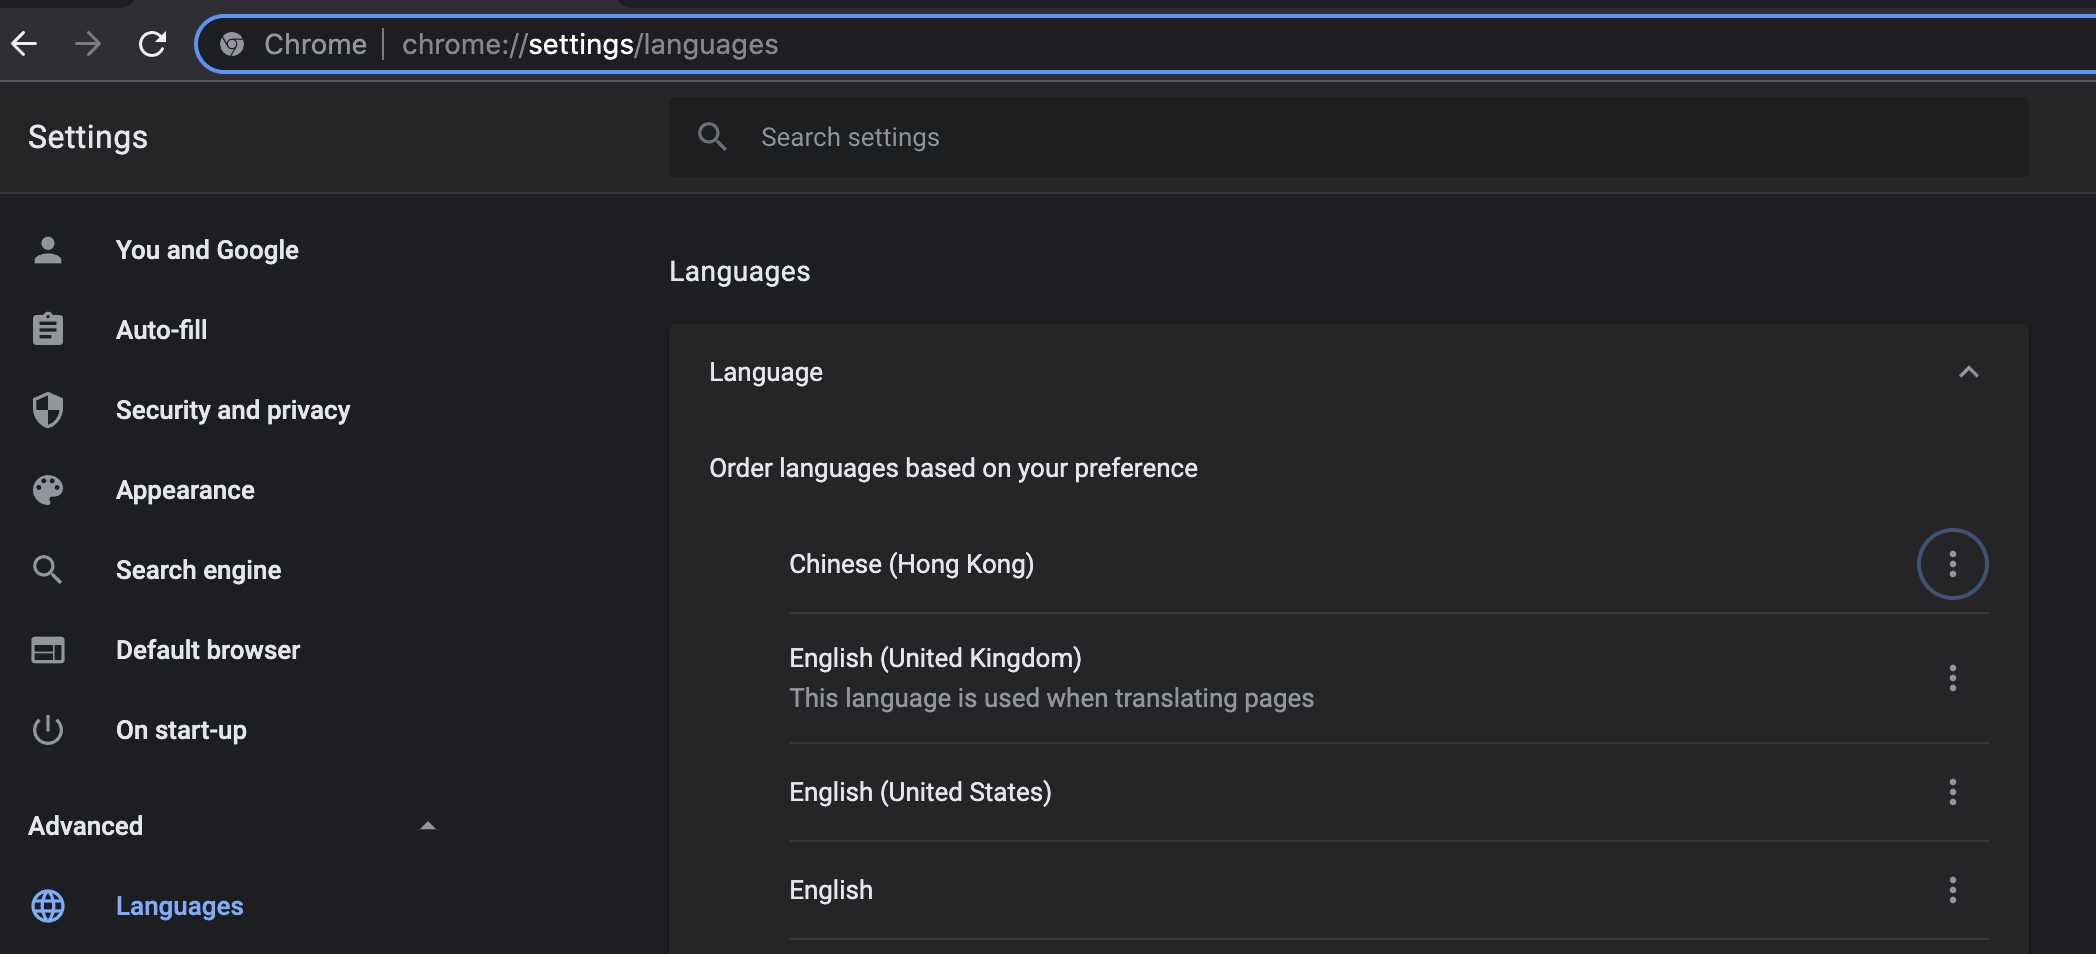Open more actions for Chinese (Hong Kong)

click(1952, 564)
